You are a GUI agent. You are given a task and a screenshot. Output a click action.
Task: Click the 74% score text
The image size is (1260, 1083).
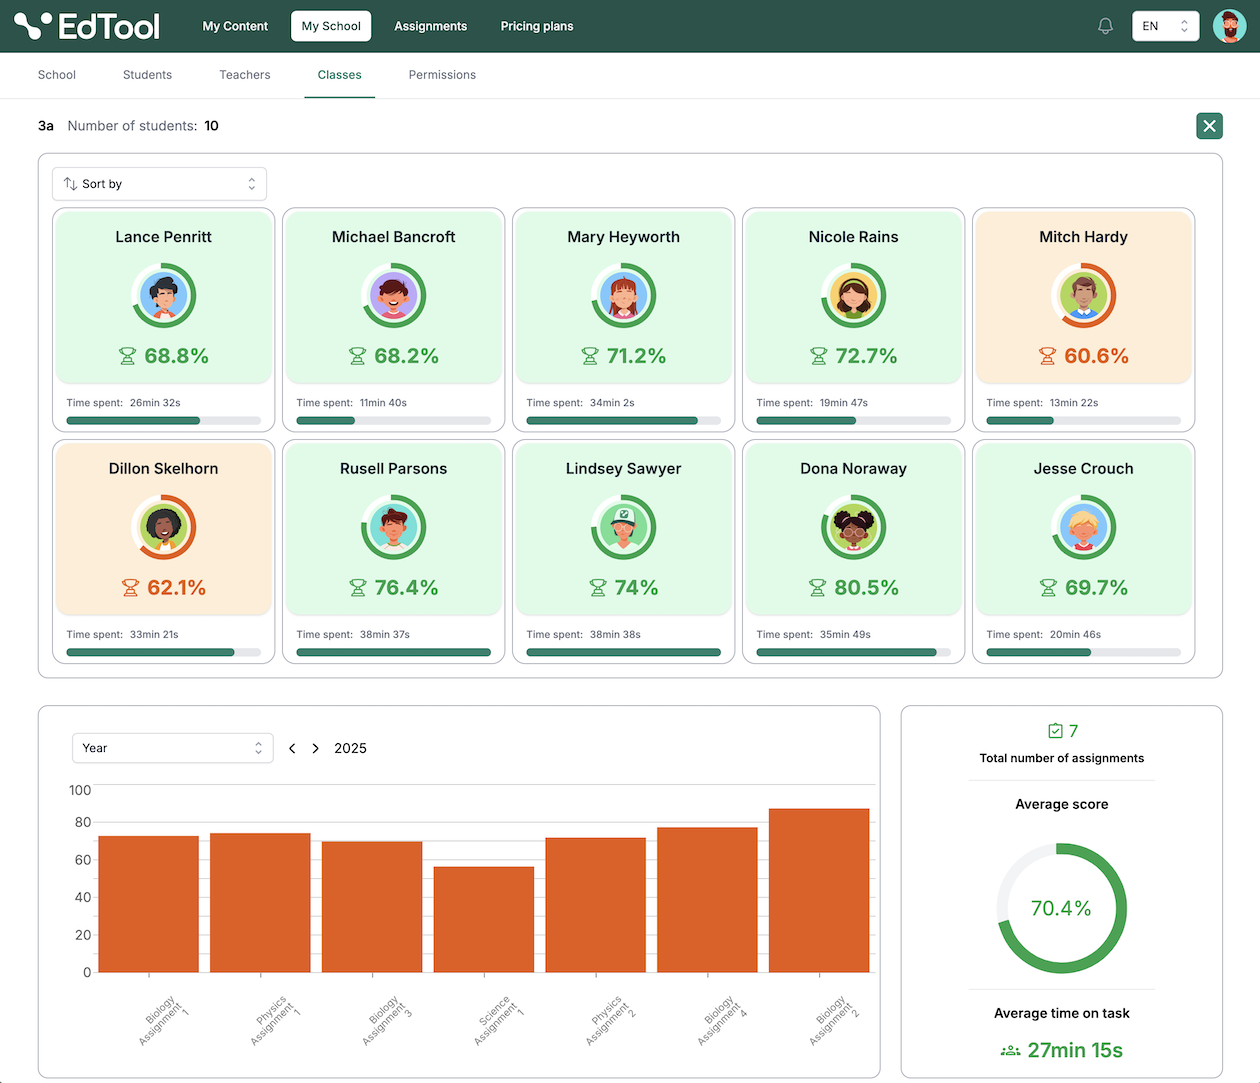[636, 588]
